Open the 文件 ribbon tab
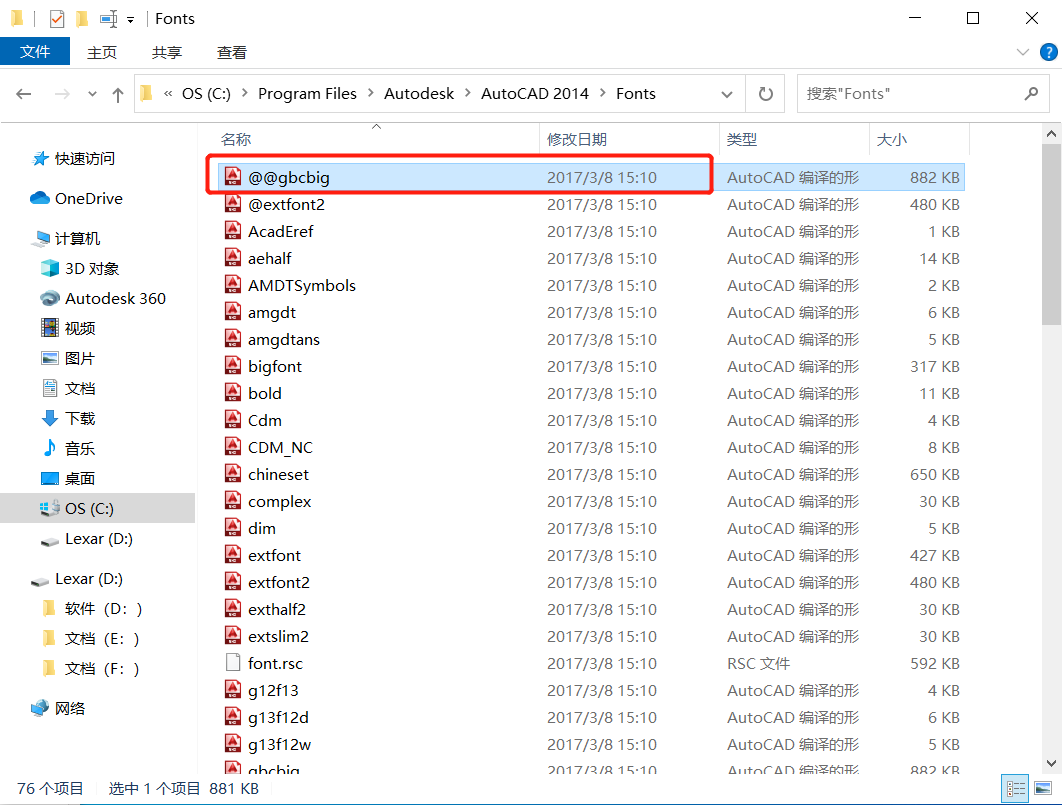The image size is (1062, 805). (35, 51)
